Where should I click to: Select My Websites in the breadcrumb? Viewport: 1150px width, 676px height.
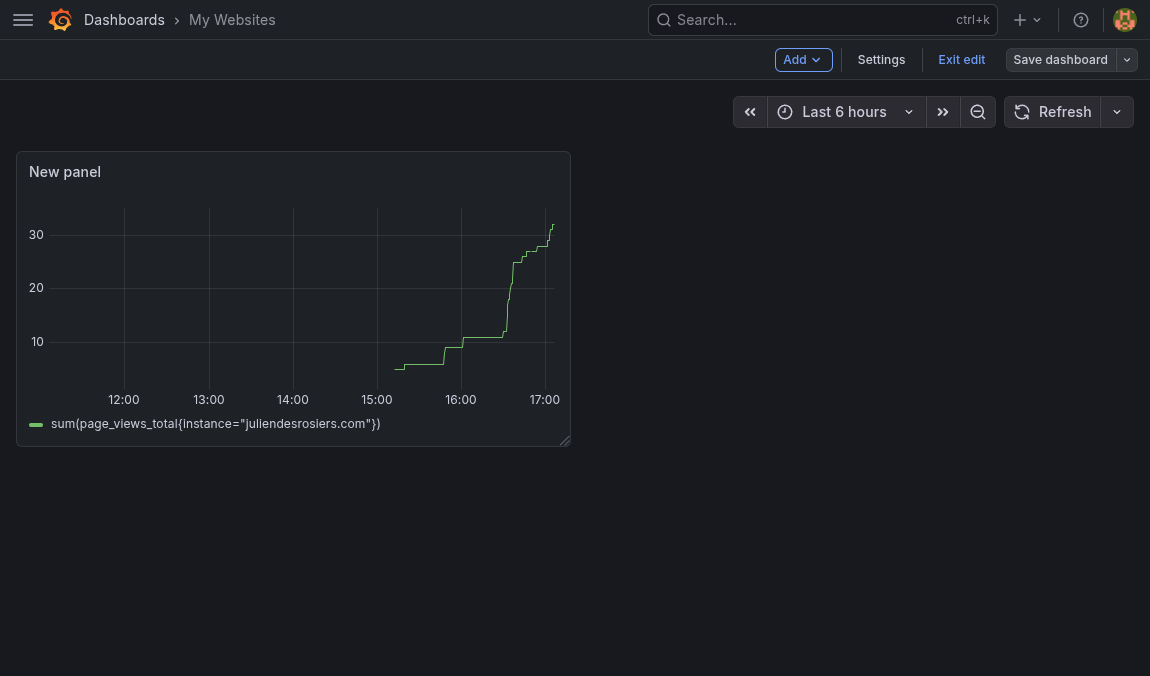tap(232, 19)
